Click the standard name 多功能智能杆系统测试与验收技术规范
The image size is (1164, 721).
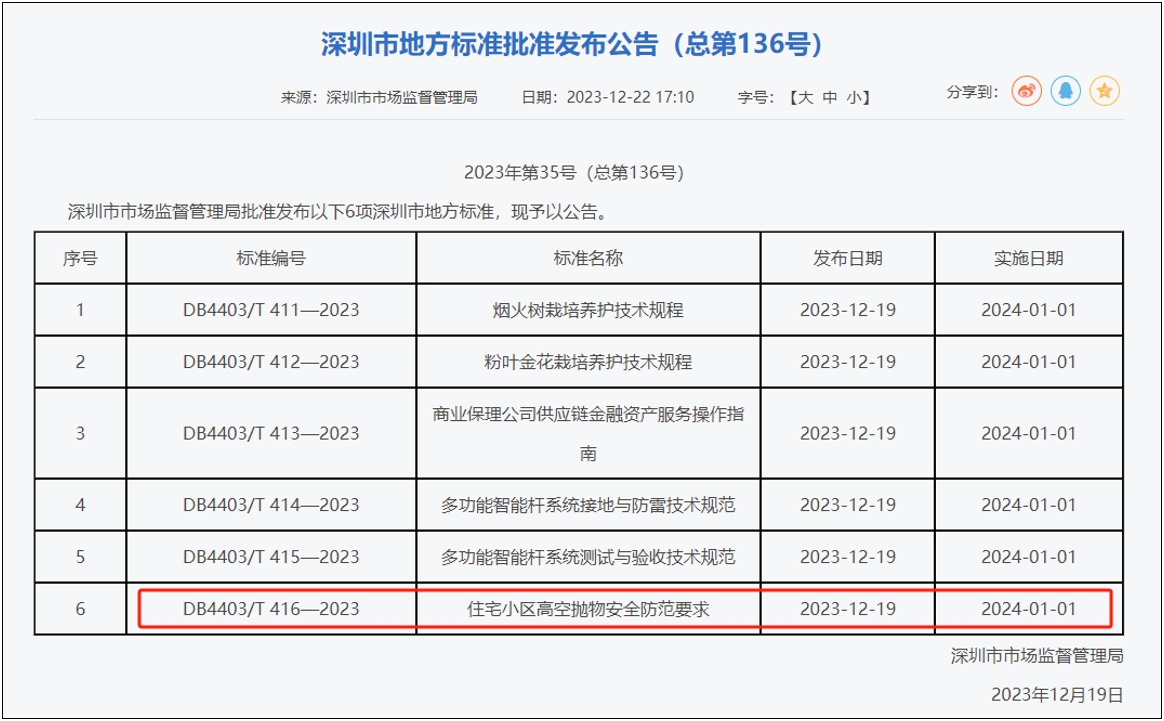tap(588, 557)
